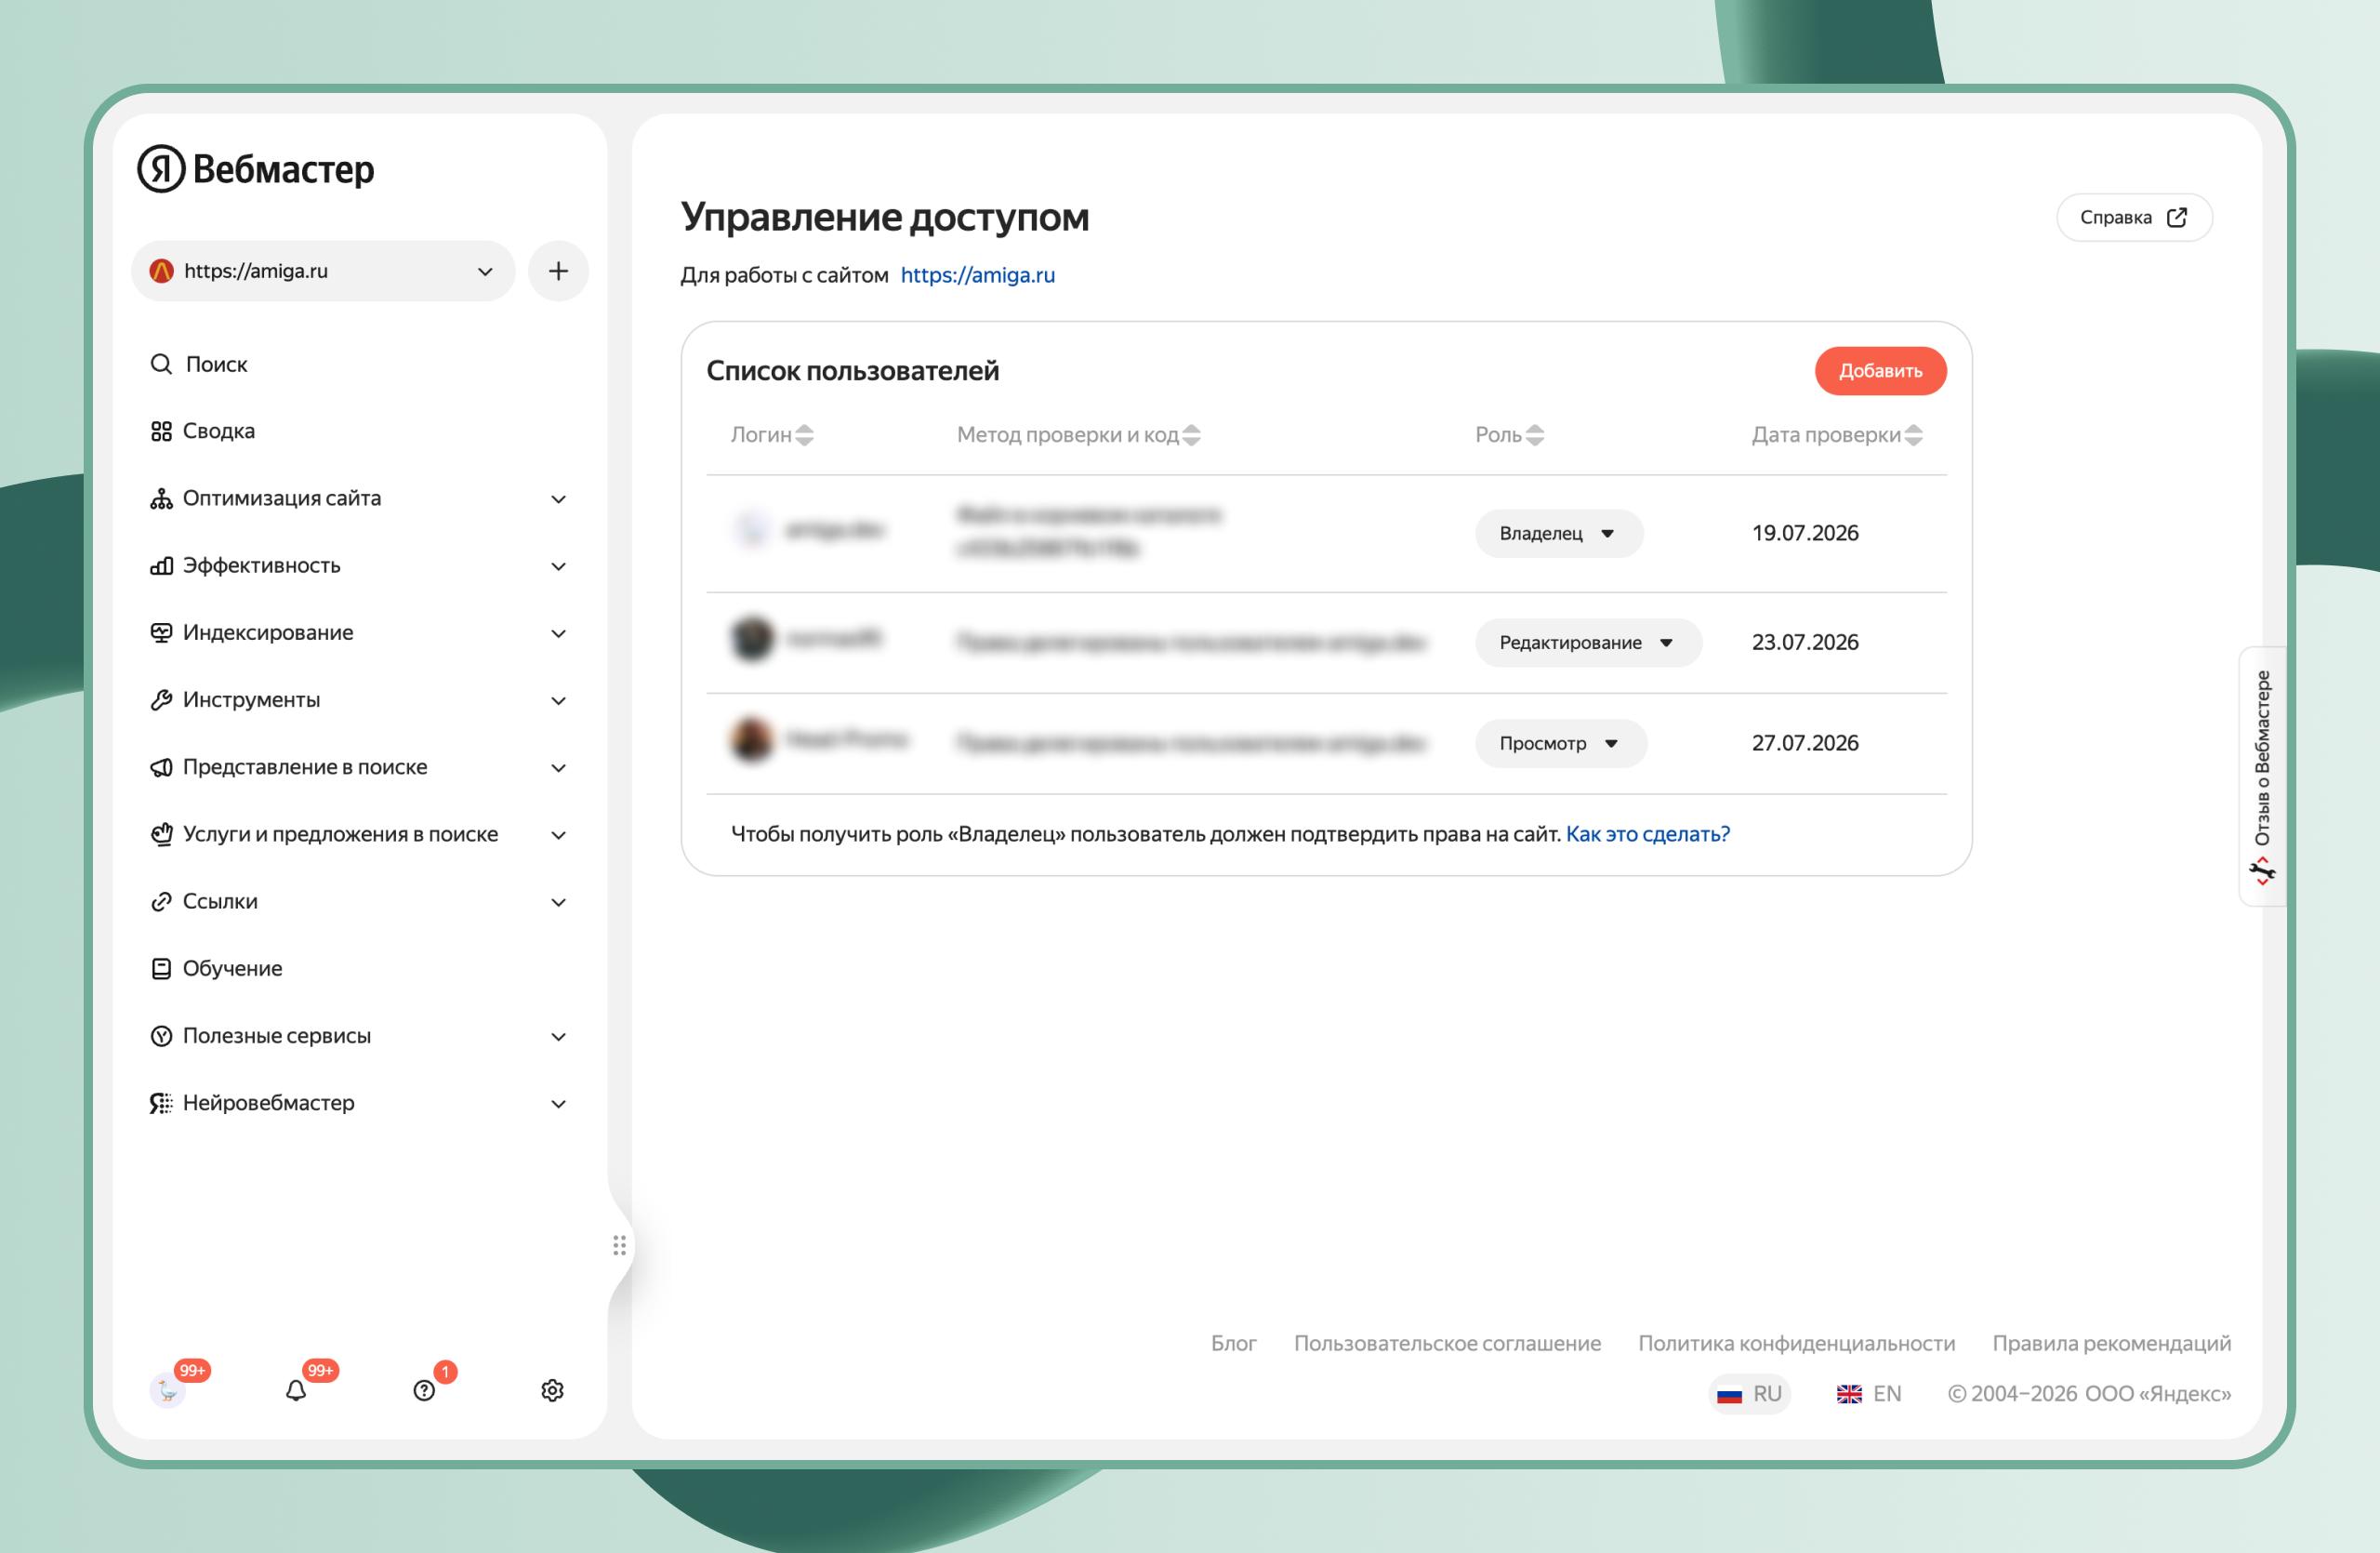The width and height of the screenshot is (2380, 1553).
Task: Open Правила рекомендаций footer link
Action: (x=2111, y=1343)
